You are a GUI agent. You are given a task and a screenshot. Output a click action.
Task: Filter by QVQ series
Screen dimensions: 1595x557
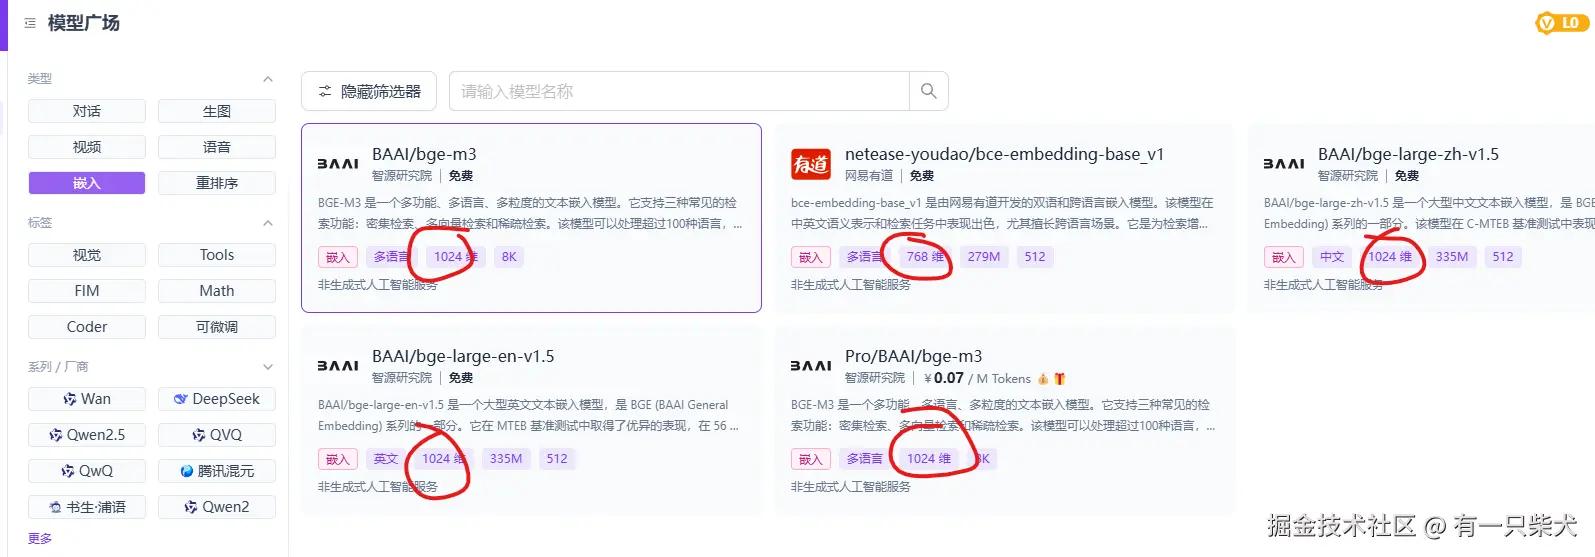pos(217,435)
